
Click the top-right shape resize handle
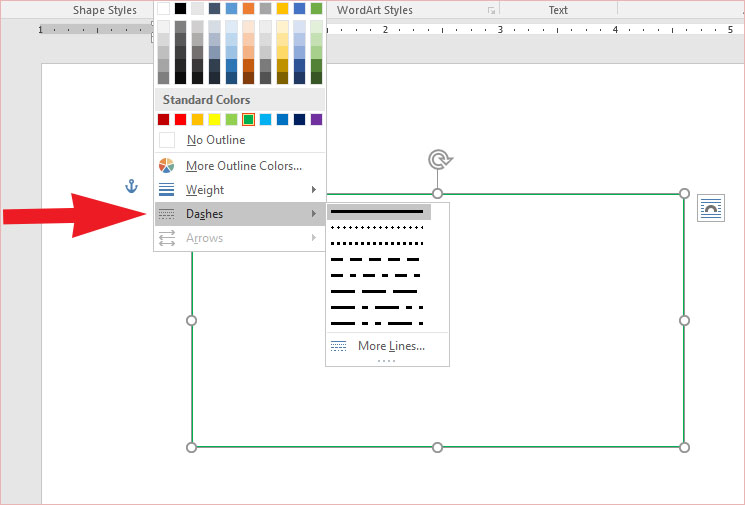[684, 193]
